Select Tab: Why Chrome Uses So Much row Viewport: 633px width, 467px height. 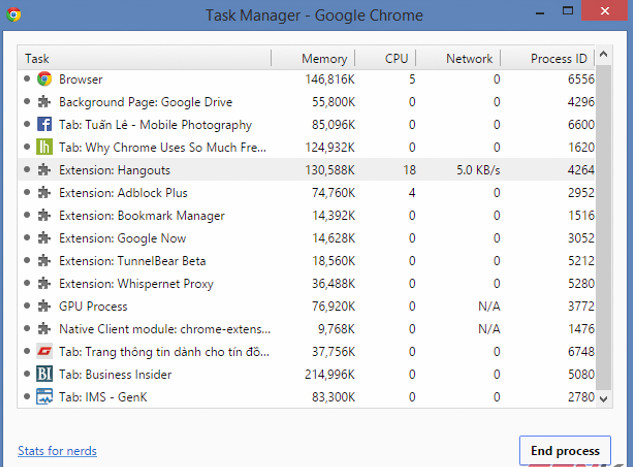(x=307, y=147)
